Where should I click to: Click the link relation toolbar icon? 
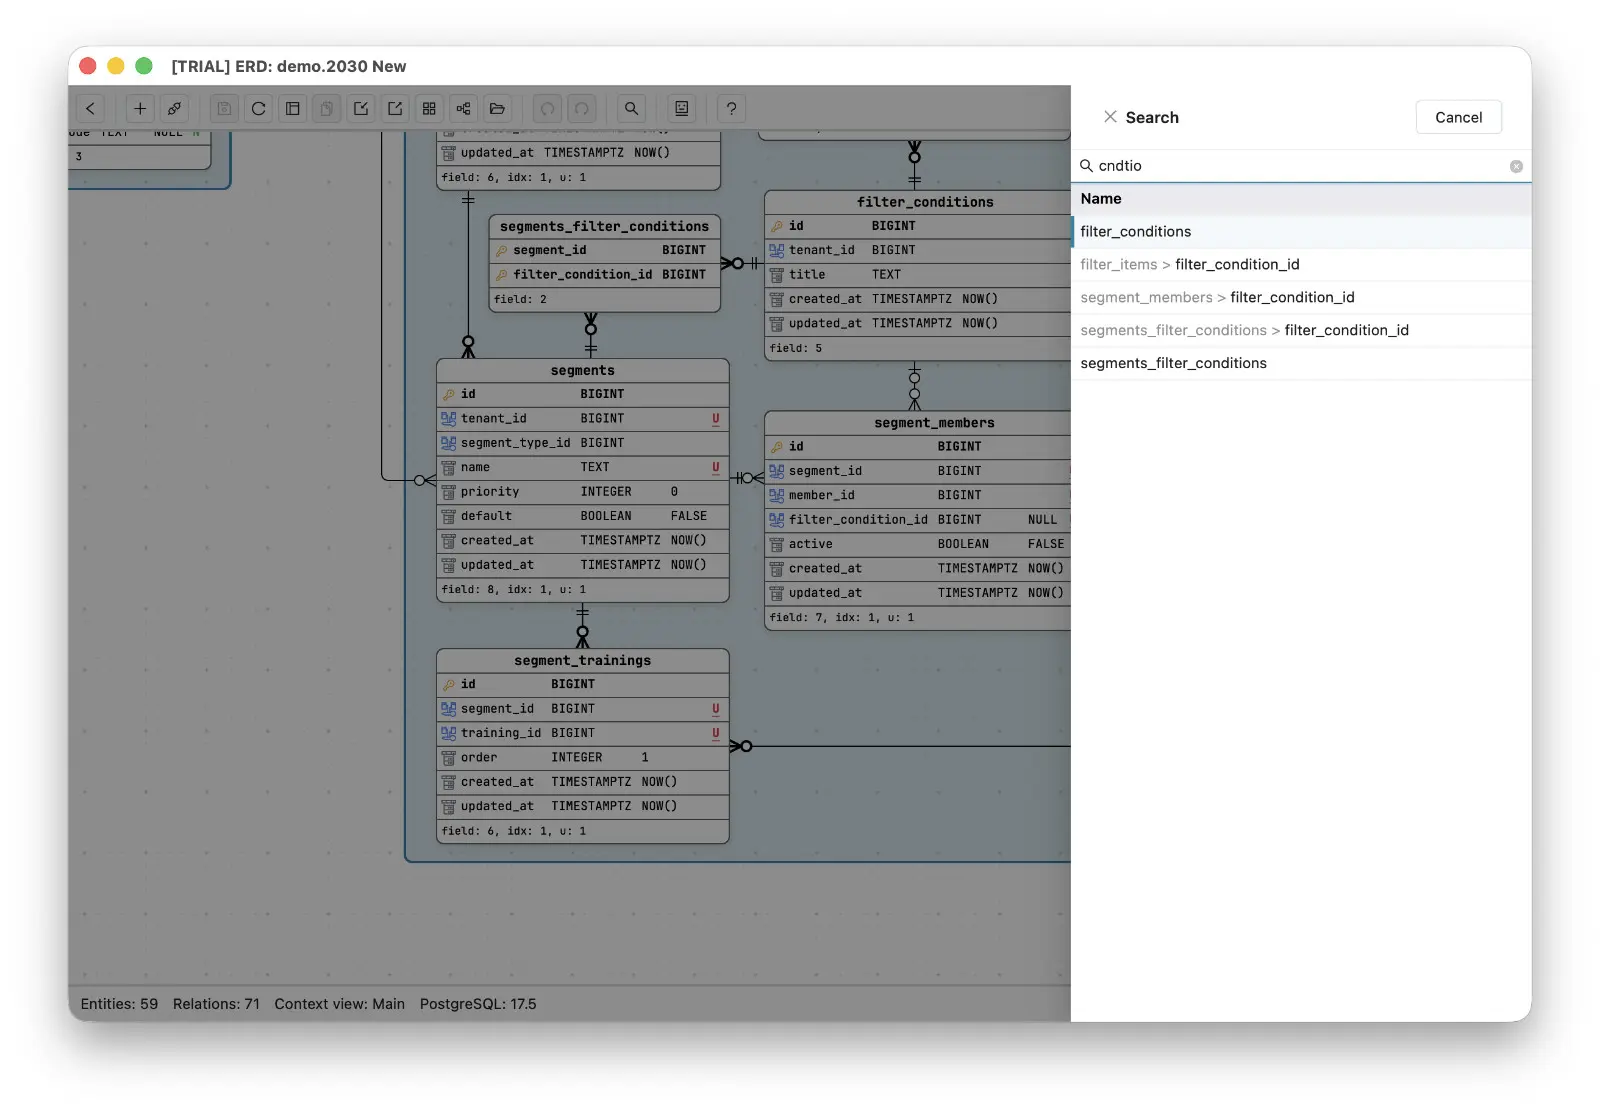[x=174, y=109]
